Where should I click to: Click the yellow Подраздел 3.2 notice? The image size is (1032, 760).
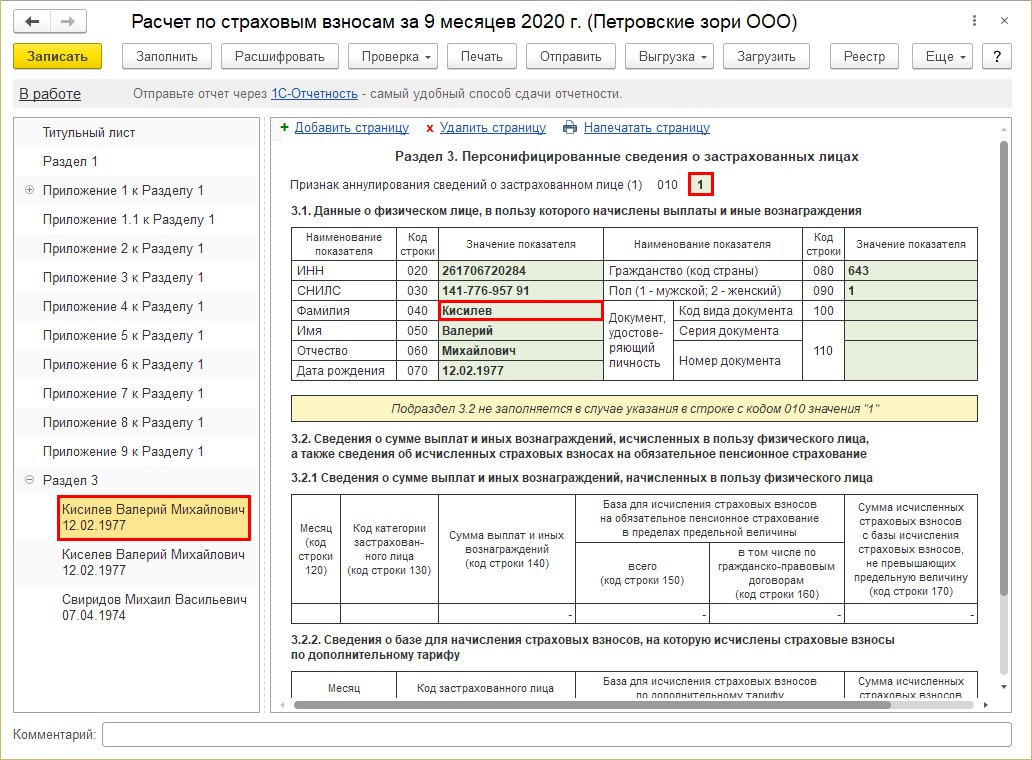click(x=634, y=409)
